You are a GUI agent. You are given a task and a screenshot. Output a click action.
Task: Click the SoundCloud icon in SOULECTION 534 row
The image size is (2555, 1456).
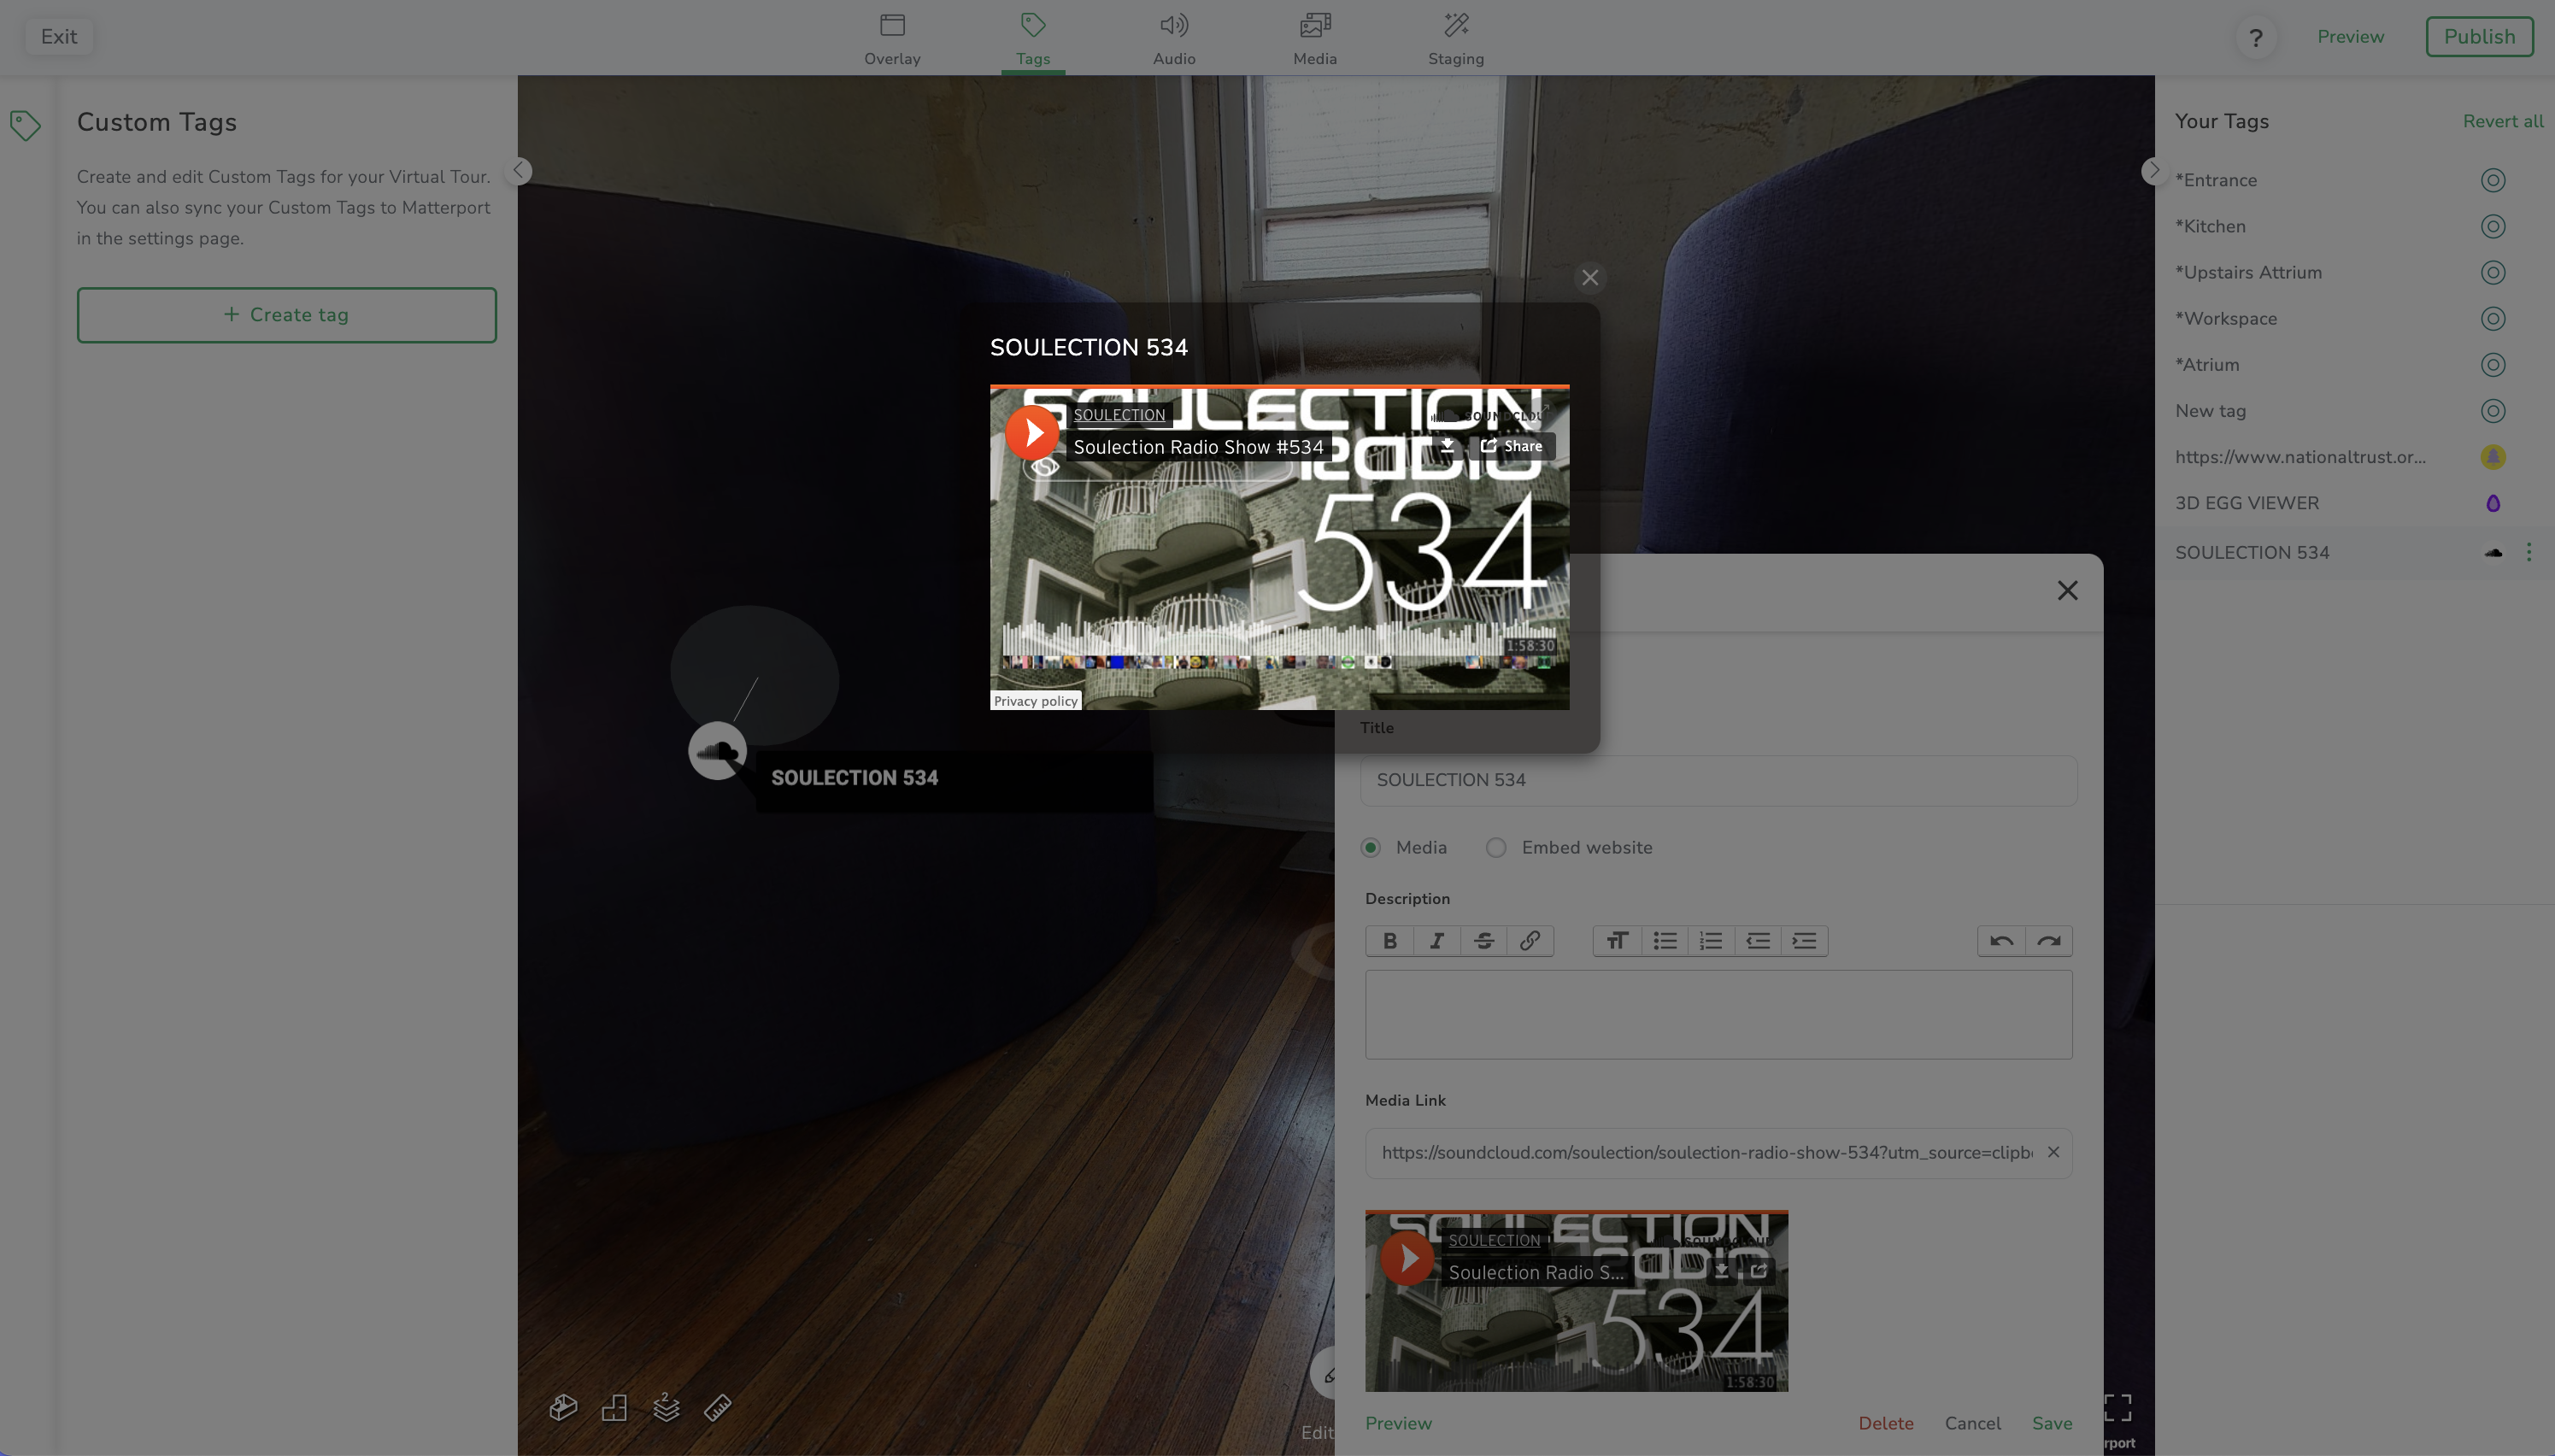(x=2493, y=552)
